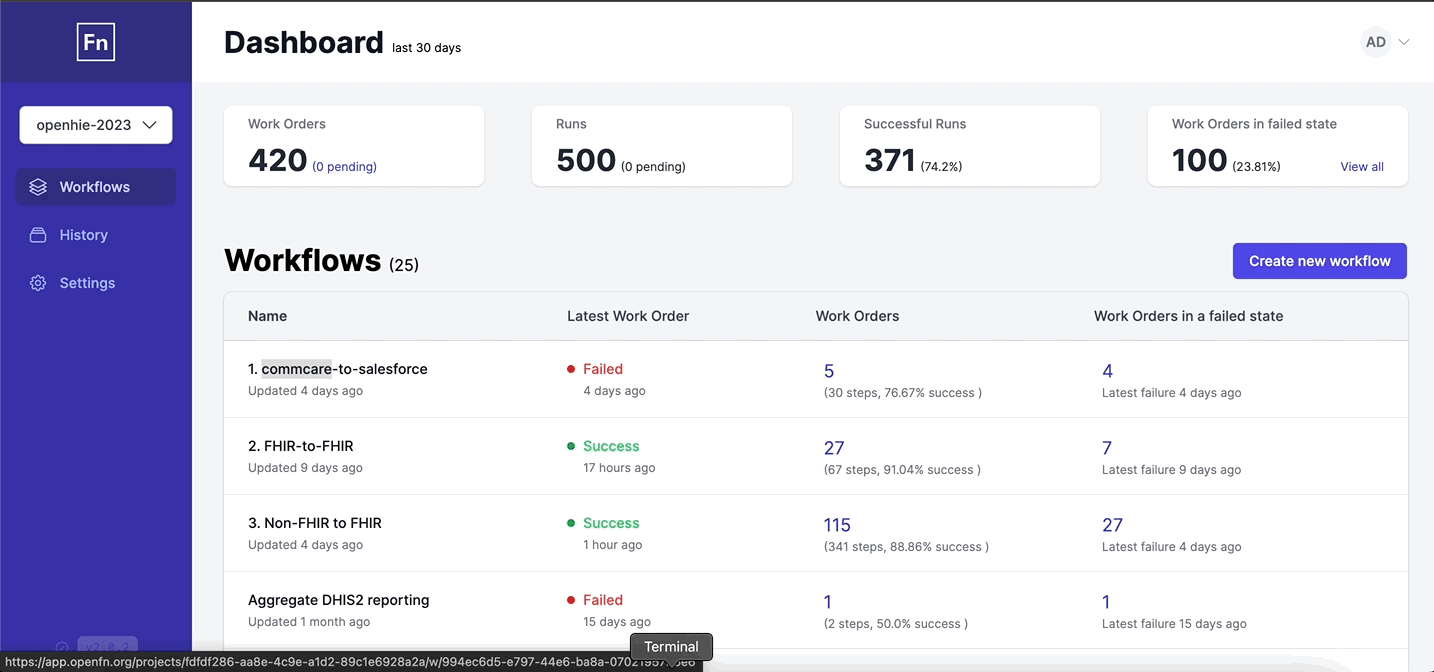Click "(341 steps, 88.86% success )" text
The image size is (1434, 672).
click(x=906, y=547)
